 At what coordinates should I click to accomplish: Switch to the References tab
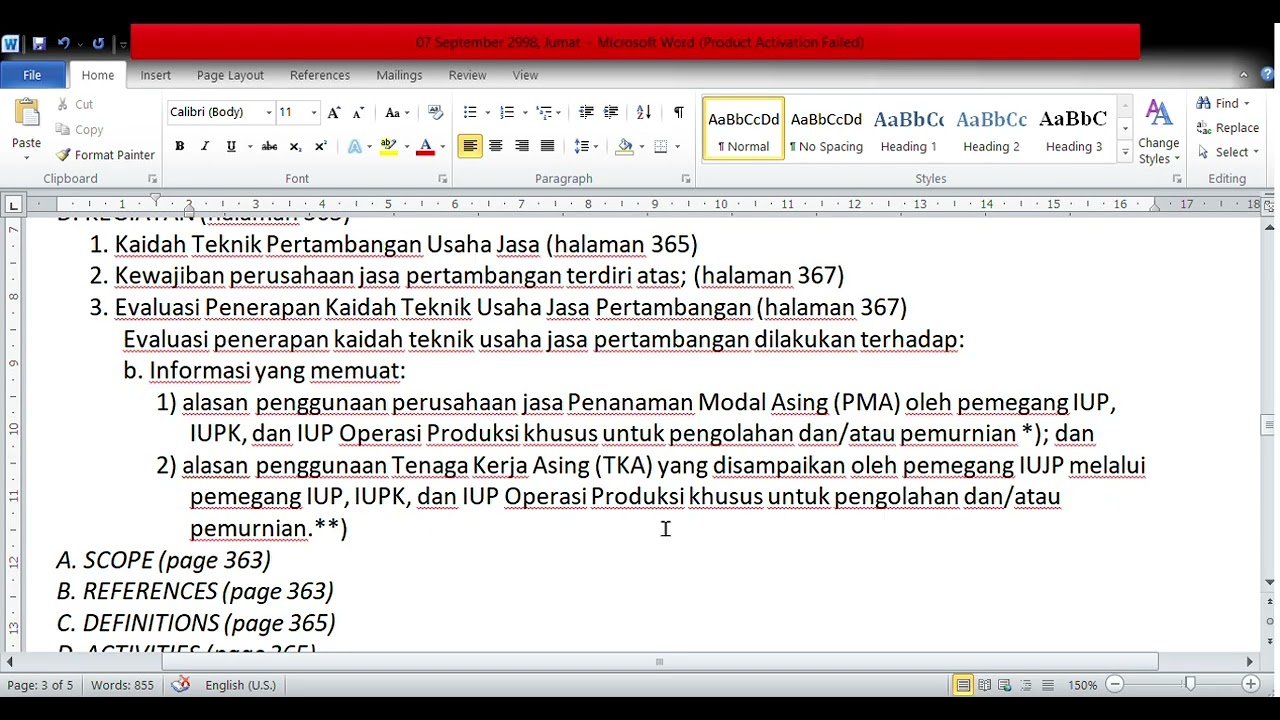click(x=320, y=75)
